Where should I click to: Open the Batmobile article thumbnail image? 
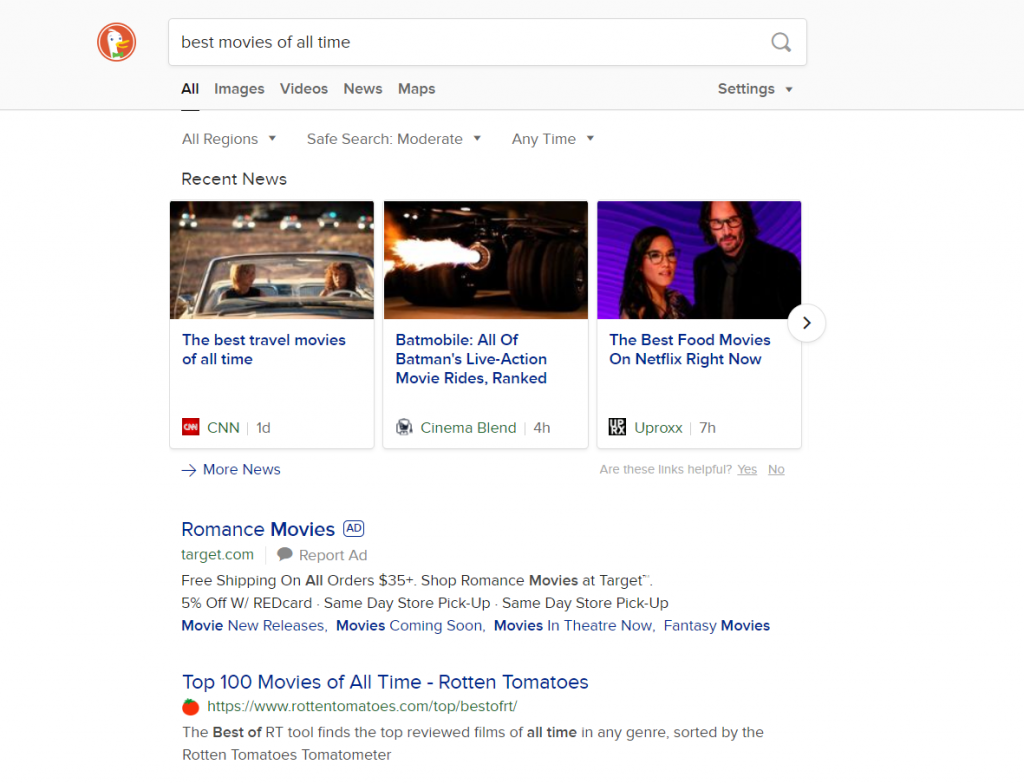click(485, 260)
